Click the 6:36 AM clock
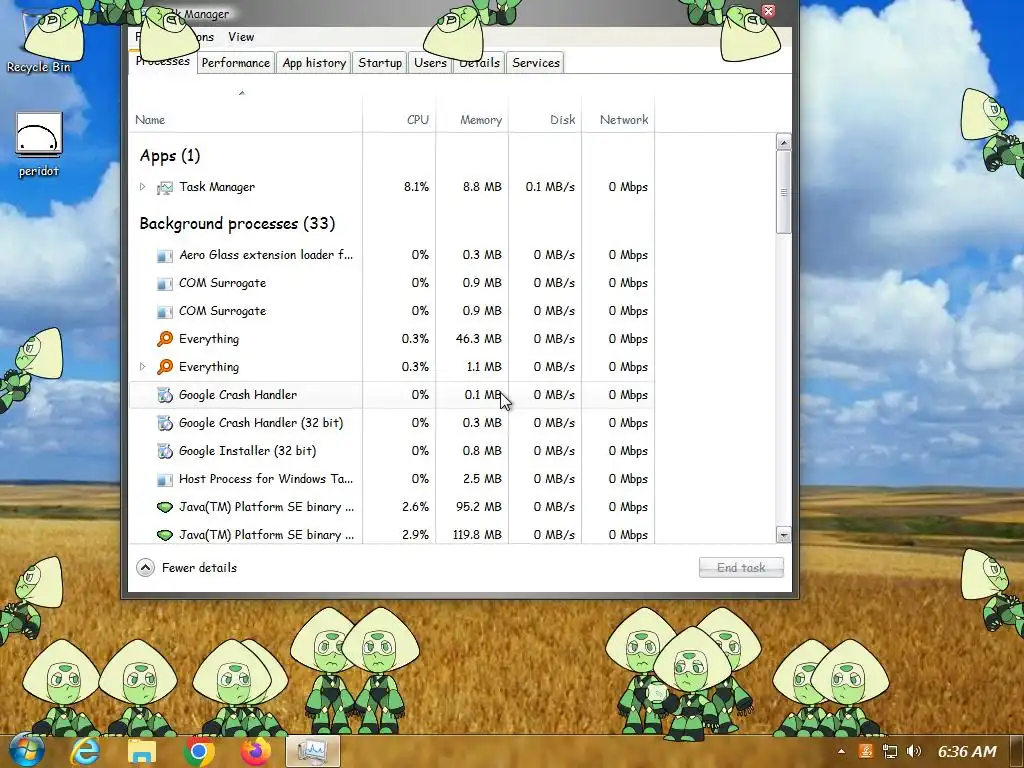This screenshot has width=1024, height=768. (x=967, y=752)
